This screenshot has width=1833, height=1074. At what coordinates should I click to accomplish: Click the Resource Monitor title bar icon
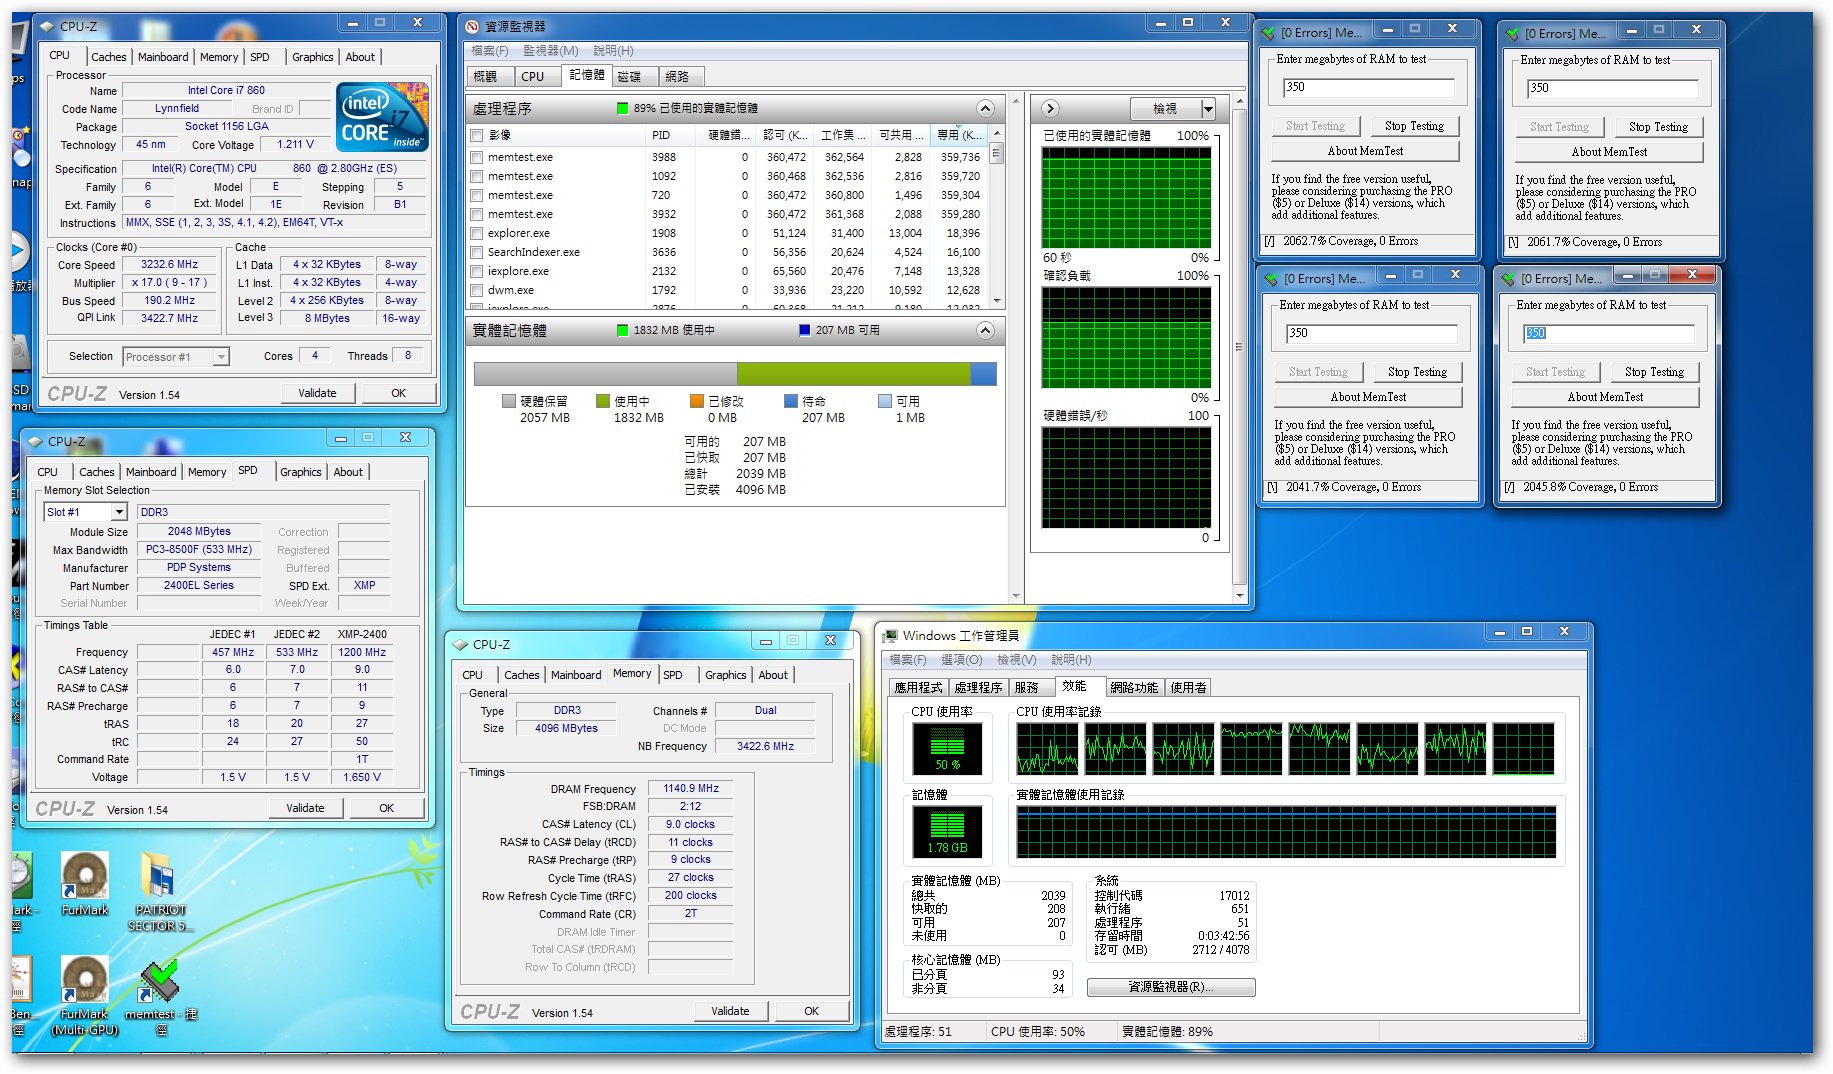473,26
